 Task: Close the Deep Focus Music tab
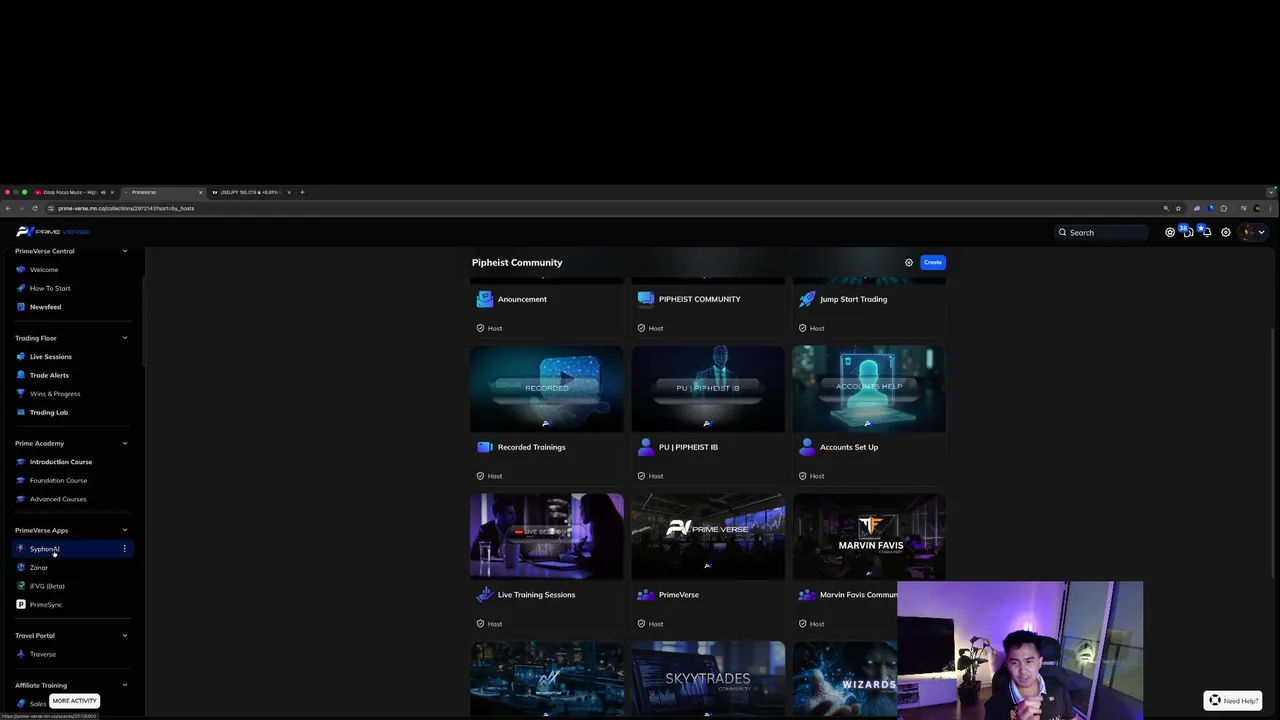[112, 192]
